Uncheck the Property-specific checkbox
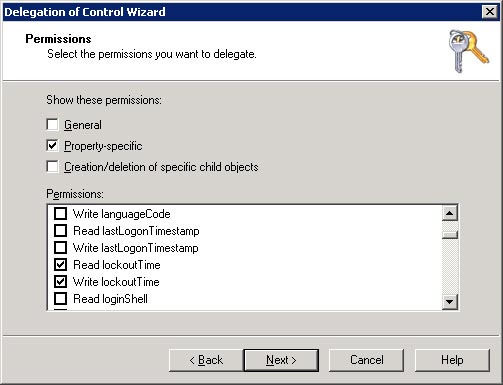The height and width of the screenshot is (385, 503). 52,146
